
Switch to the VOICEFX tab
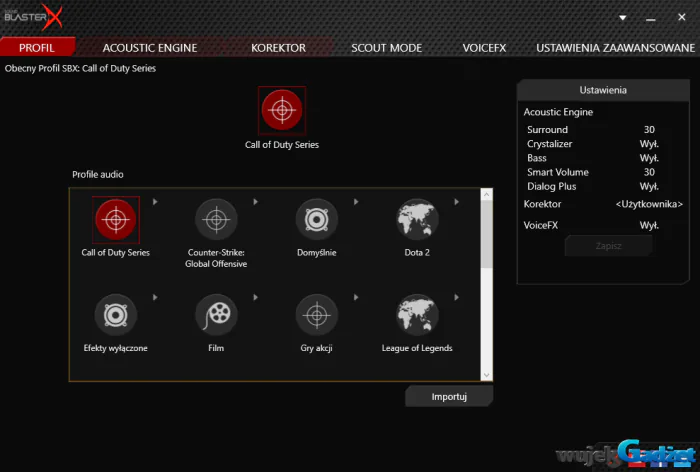coord(484,48)
